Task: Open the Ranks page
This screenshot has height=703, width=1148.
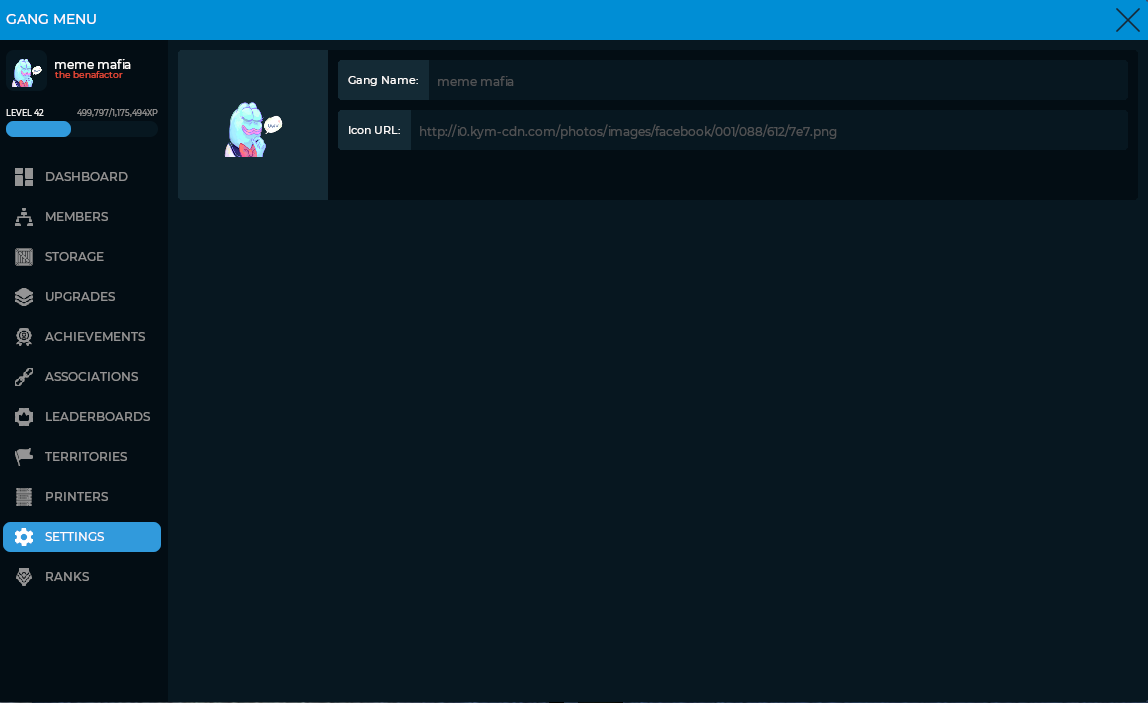Action: coord(82,576)
